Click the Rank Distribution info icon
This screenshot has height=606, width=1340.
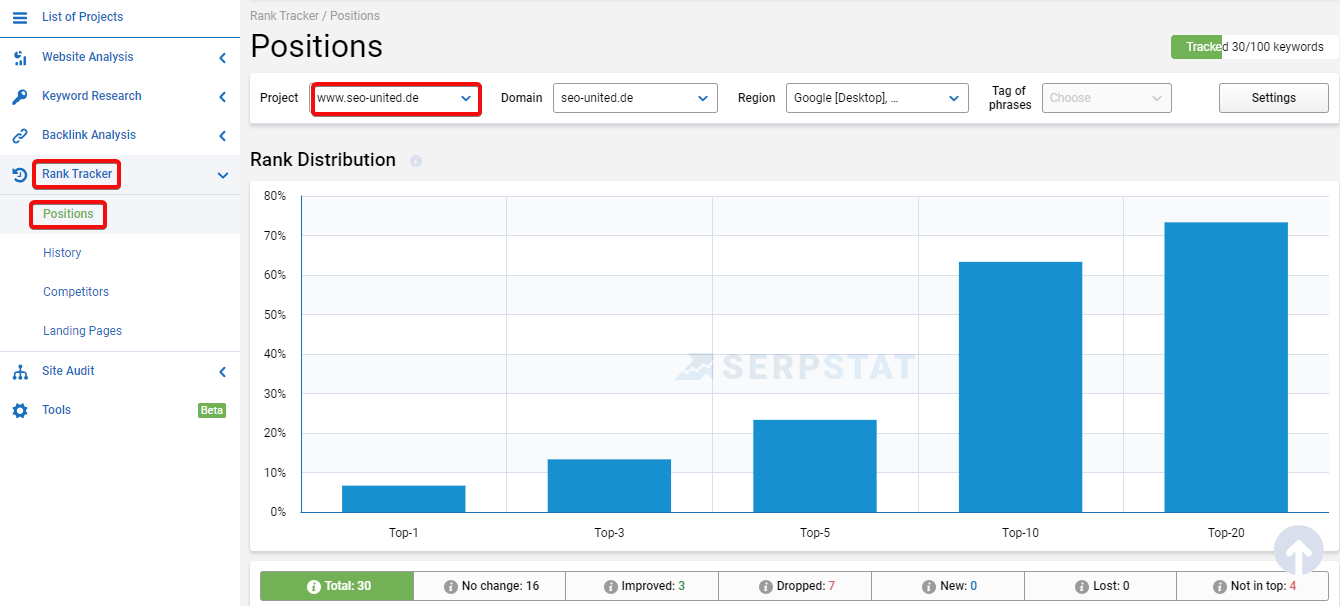tap(416, 161)
